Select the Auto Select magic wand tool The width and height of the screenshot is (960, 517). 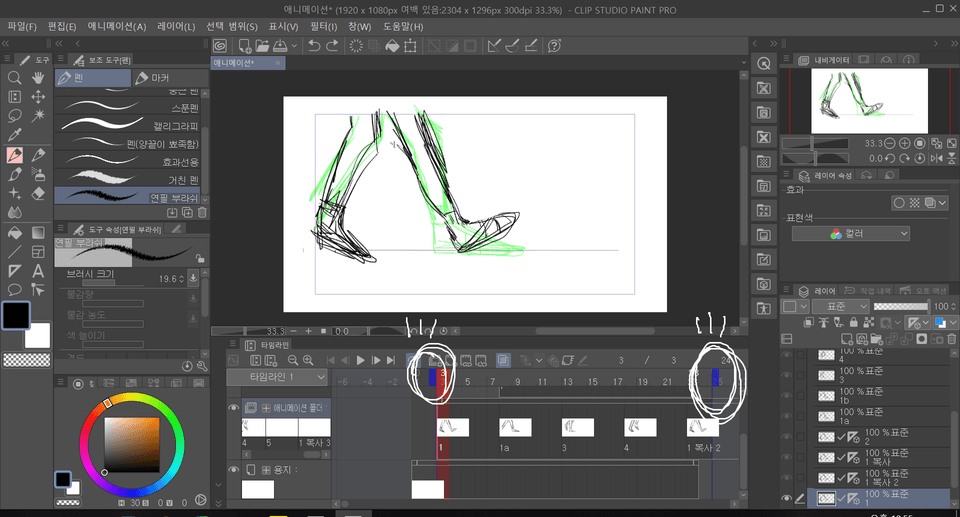(38, 116)
